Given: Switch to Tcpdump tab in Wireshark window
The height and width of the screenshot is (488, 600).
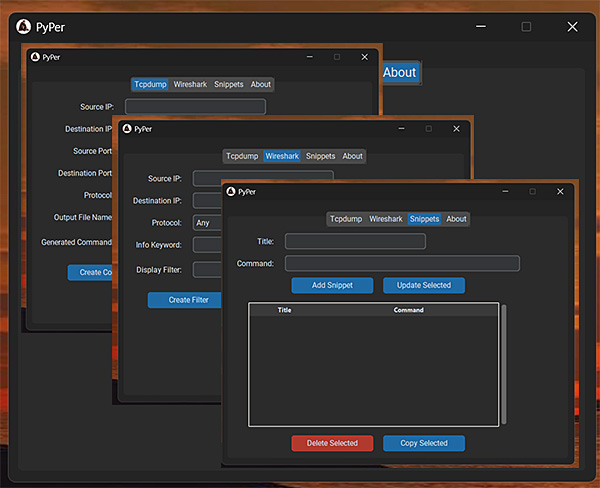Looking at the screenshot, I should [x=242, y=156].
